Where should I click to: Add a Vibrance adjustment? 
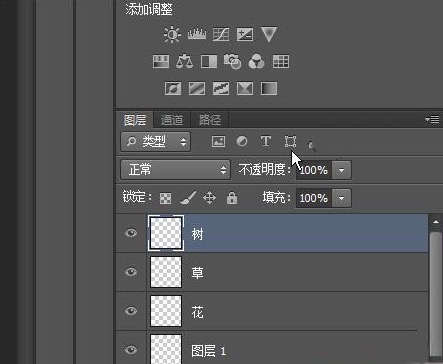(269, 34)
